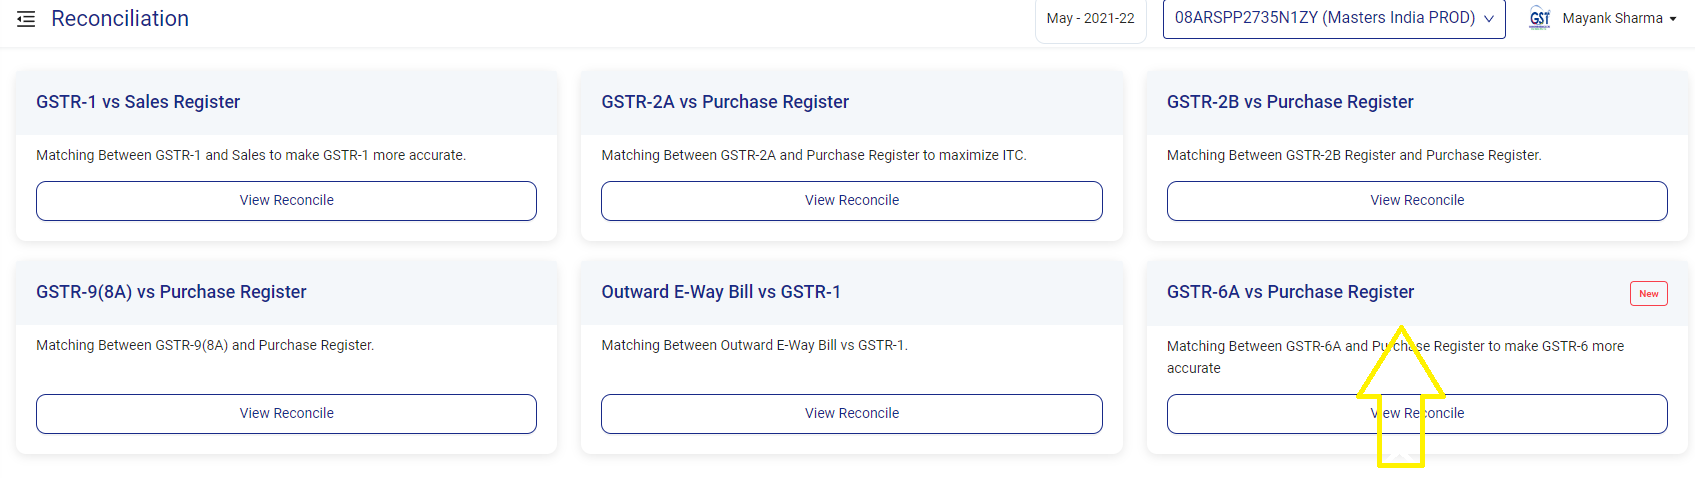Viewport: 1695px width, 478px height.
Task: Toggle the sidebar menu icon
Action: tap(26, 19)
